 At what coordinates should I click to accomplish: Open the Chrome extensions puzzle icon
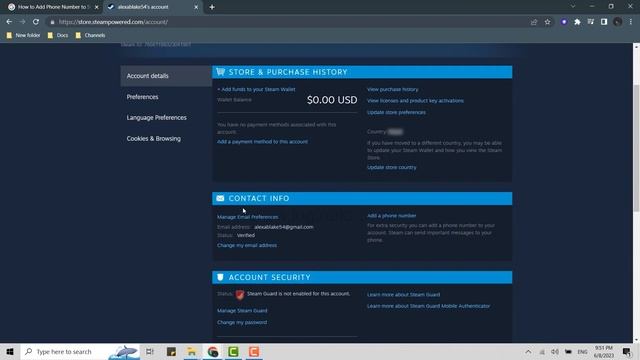click(577, 22)
